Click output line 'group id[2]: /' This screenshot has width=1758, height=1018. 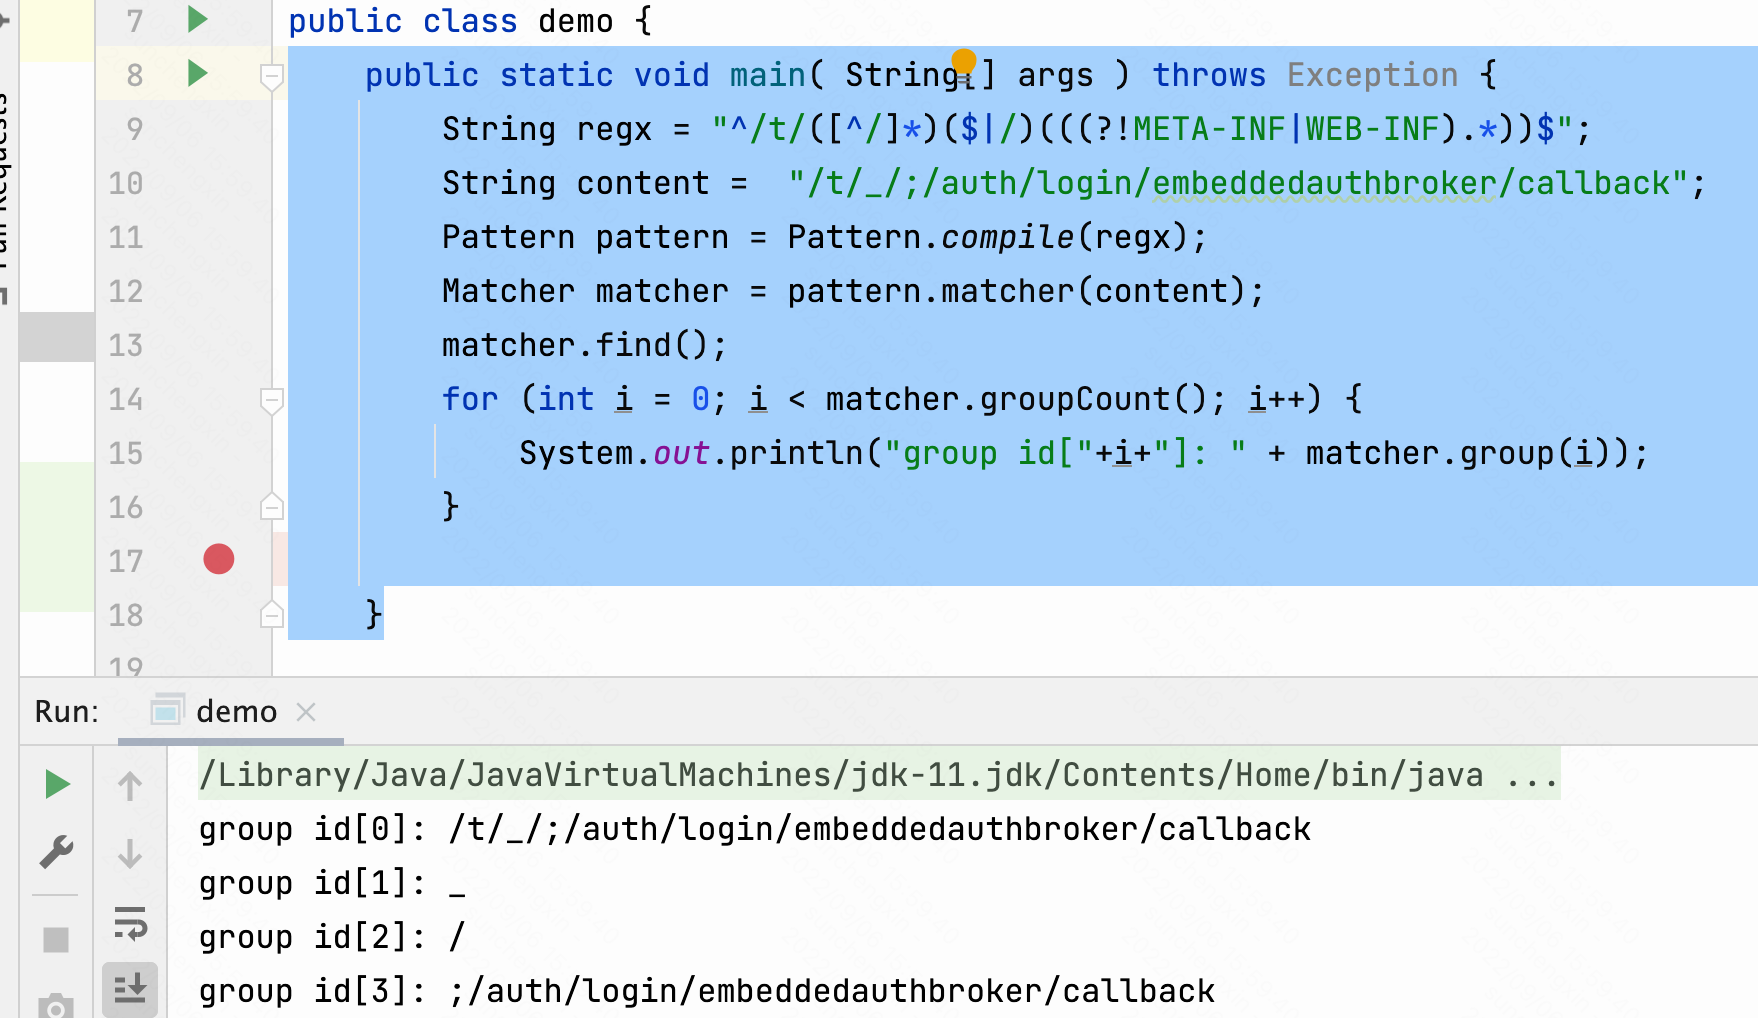coord(332,937)
